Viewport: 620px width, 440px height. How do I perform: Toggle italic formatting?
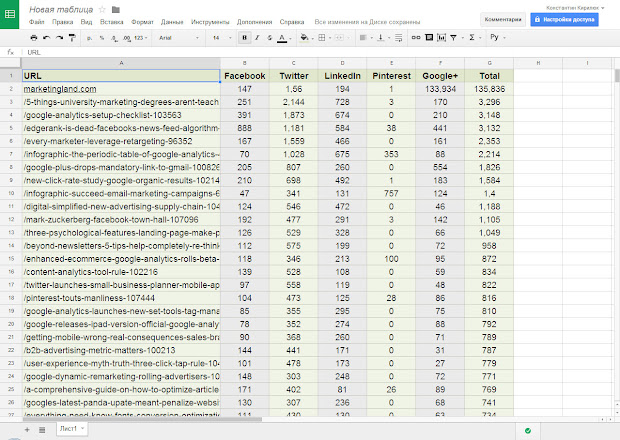[256, 37]
